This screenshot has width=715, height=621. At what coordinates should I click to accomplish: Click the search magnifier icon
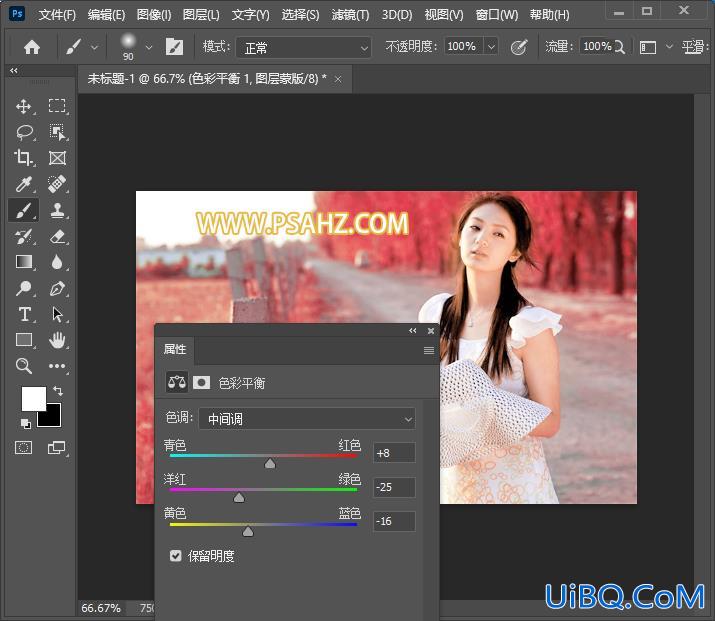click(x=619, y=47)
